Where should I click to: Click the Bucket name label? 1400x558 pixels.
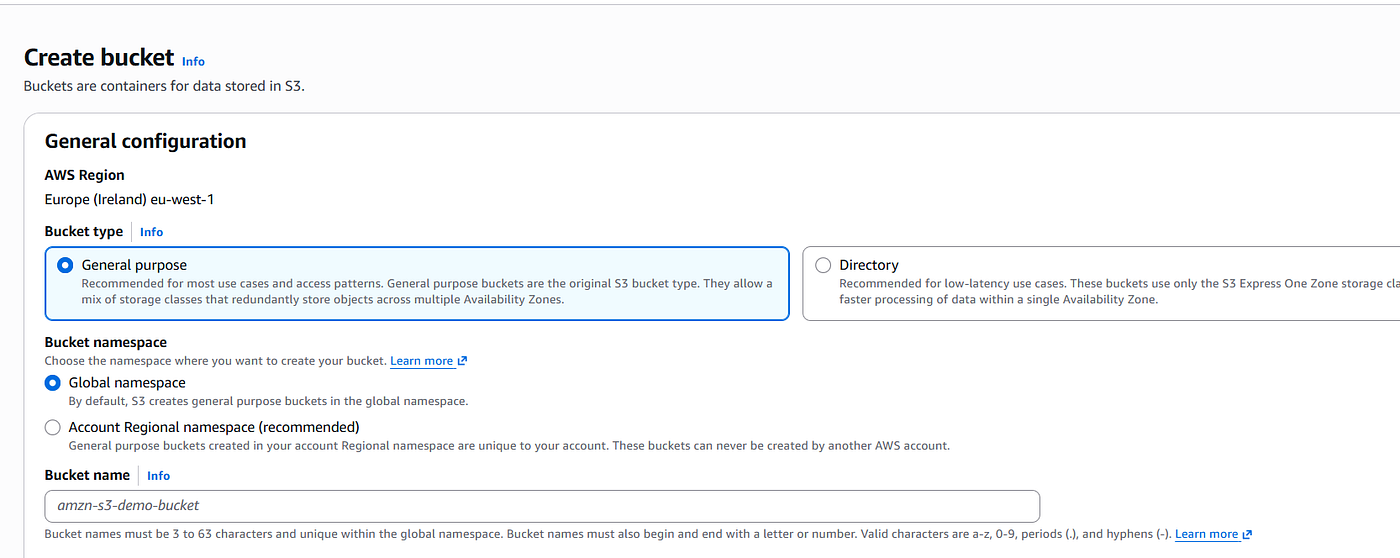pos(87,475)
